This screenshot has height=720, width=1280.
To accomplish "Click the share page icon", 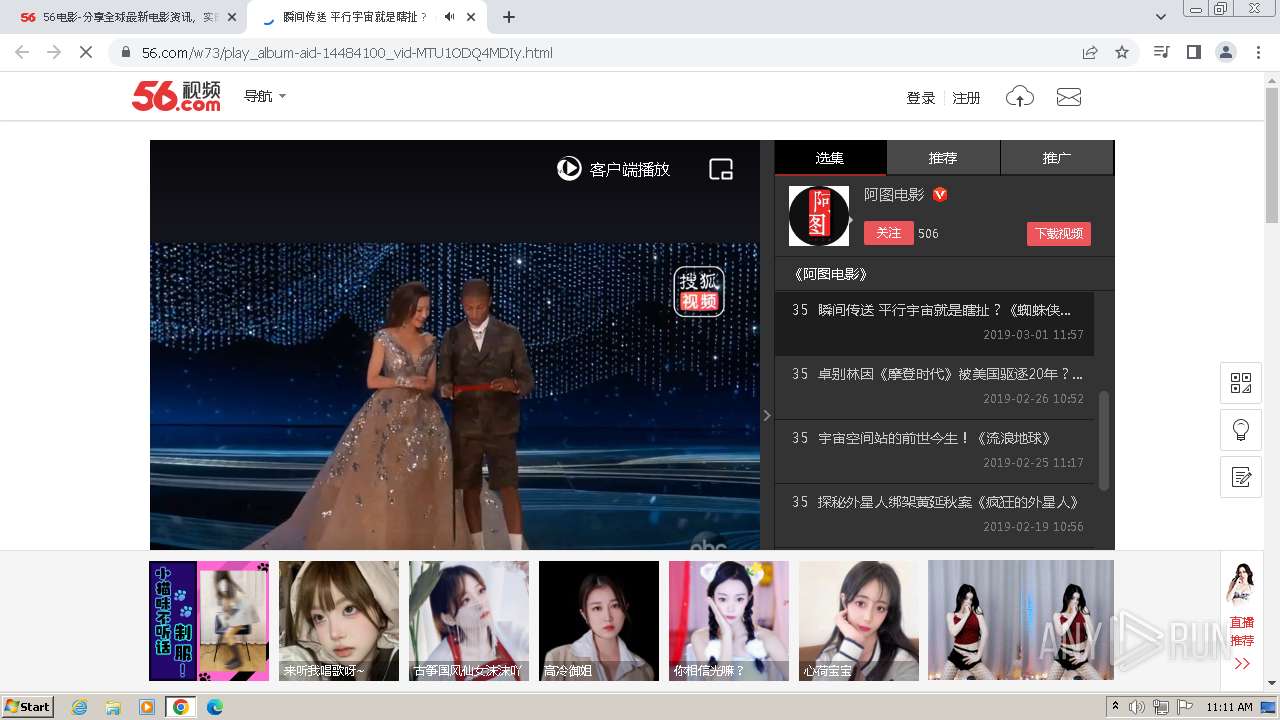I will point(1090,52).
